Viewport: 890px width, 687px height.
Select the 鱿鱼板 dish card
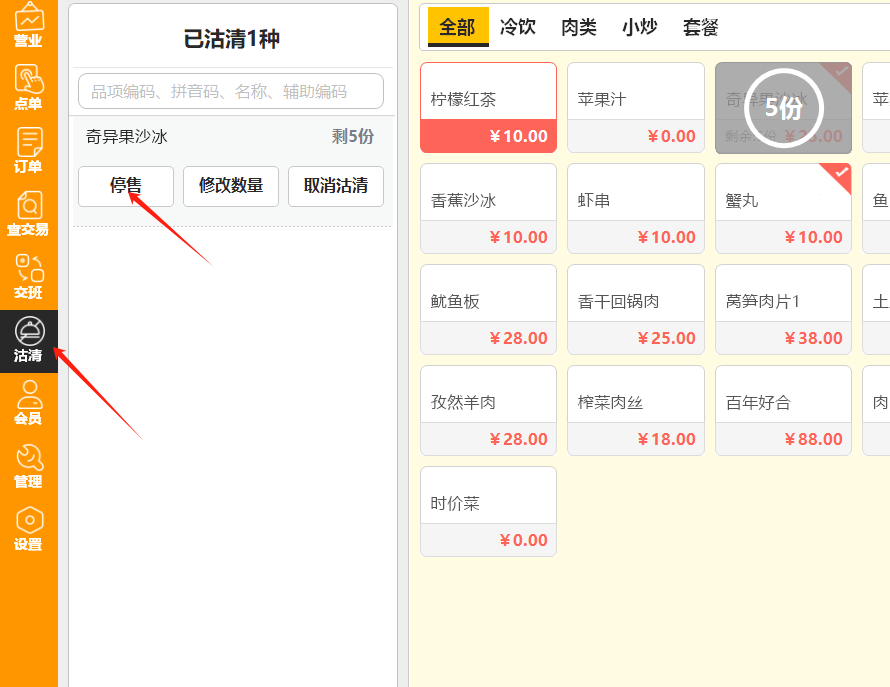(x=488, y=309)
